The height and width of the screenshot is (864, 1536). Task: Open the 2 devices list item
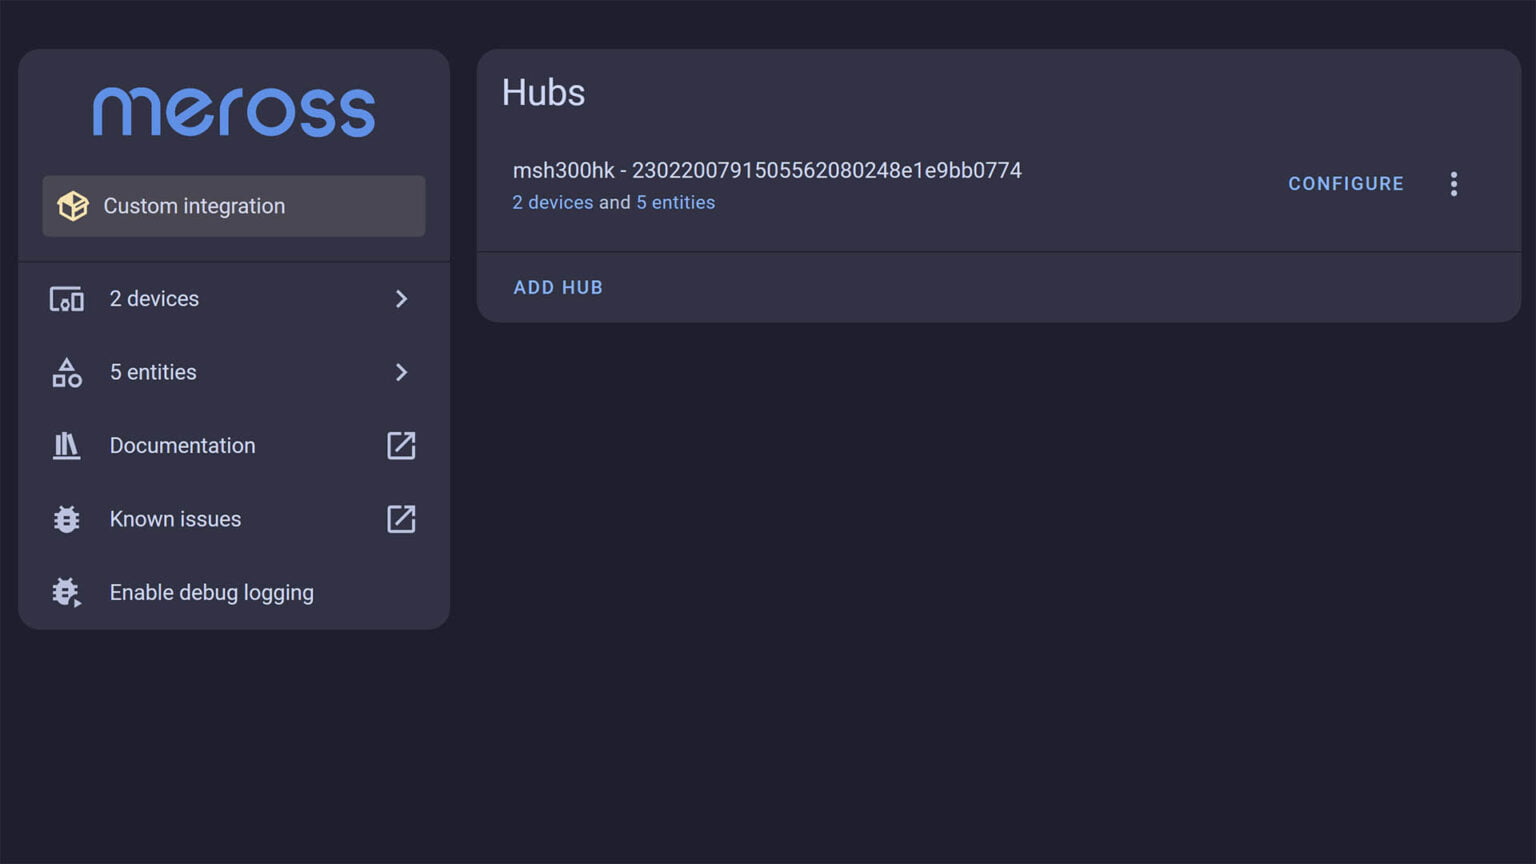tap(154, 299)
